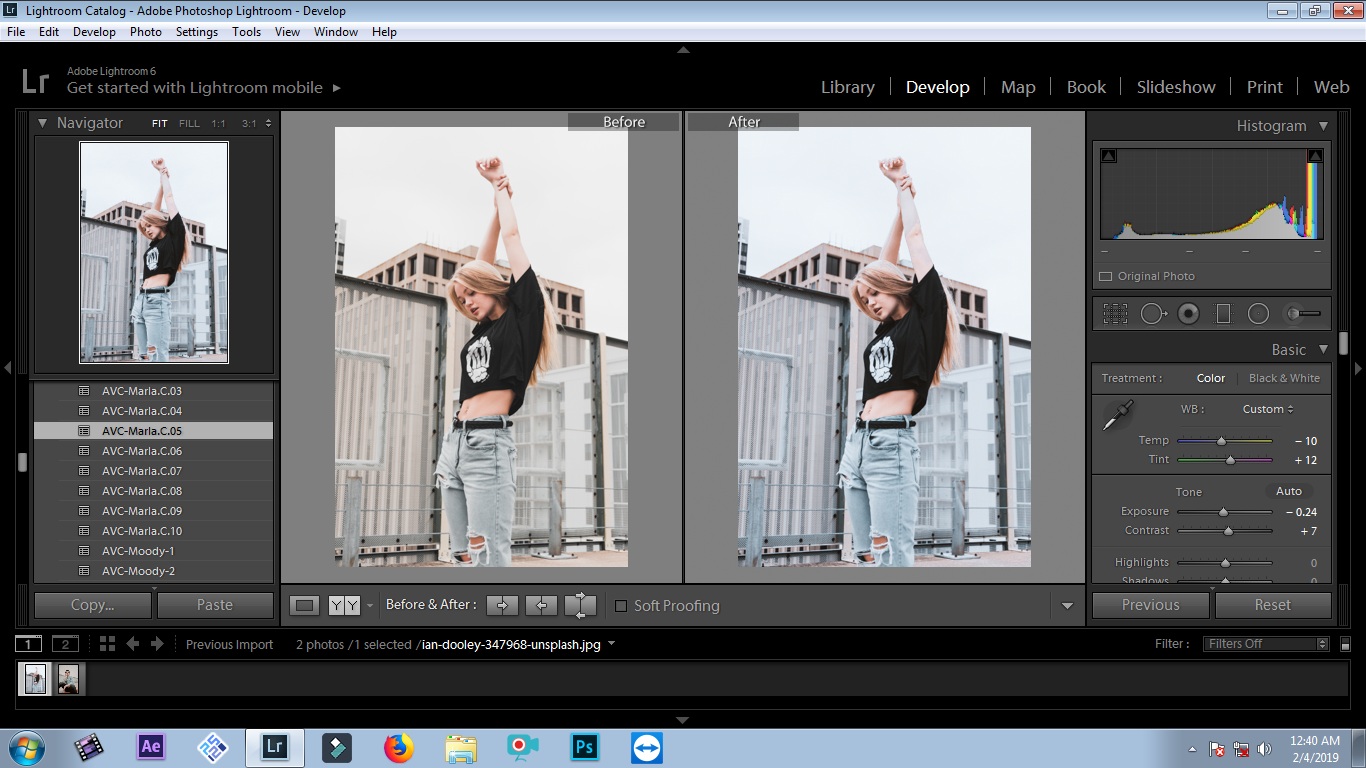Click the Lr logo identity plate

[35, 81]
